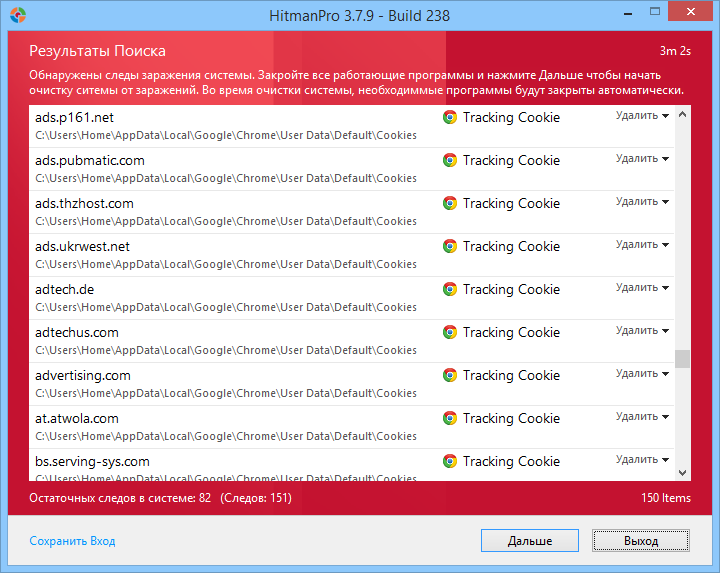Maximize the HitmanPro window
The image size is (720, 573).
tap(655, 12)
